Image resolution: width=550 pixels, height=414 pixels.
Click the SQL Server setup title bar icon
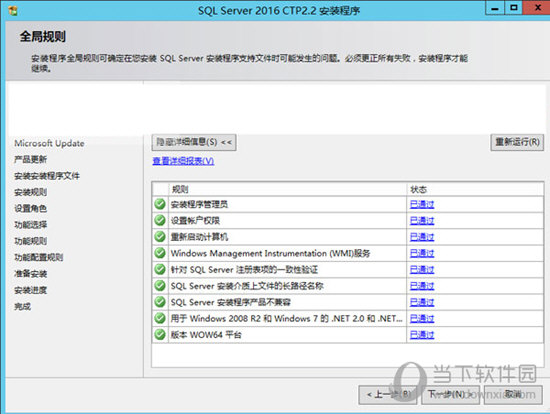[13, 11]
